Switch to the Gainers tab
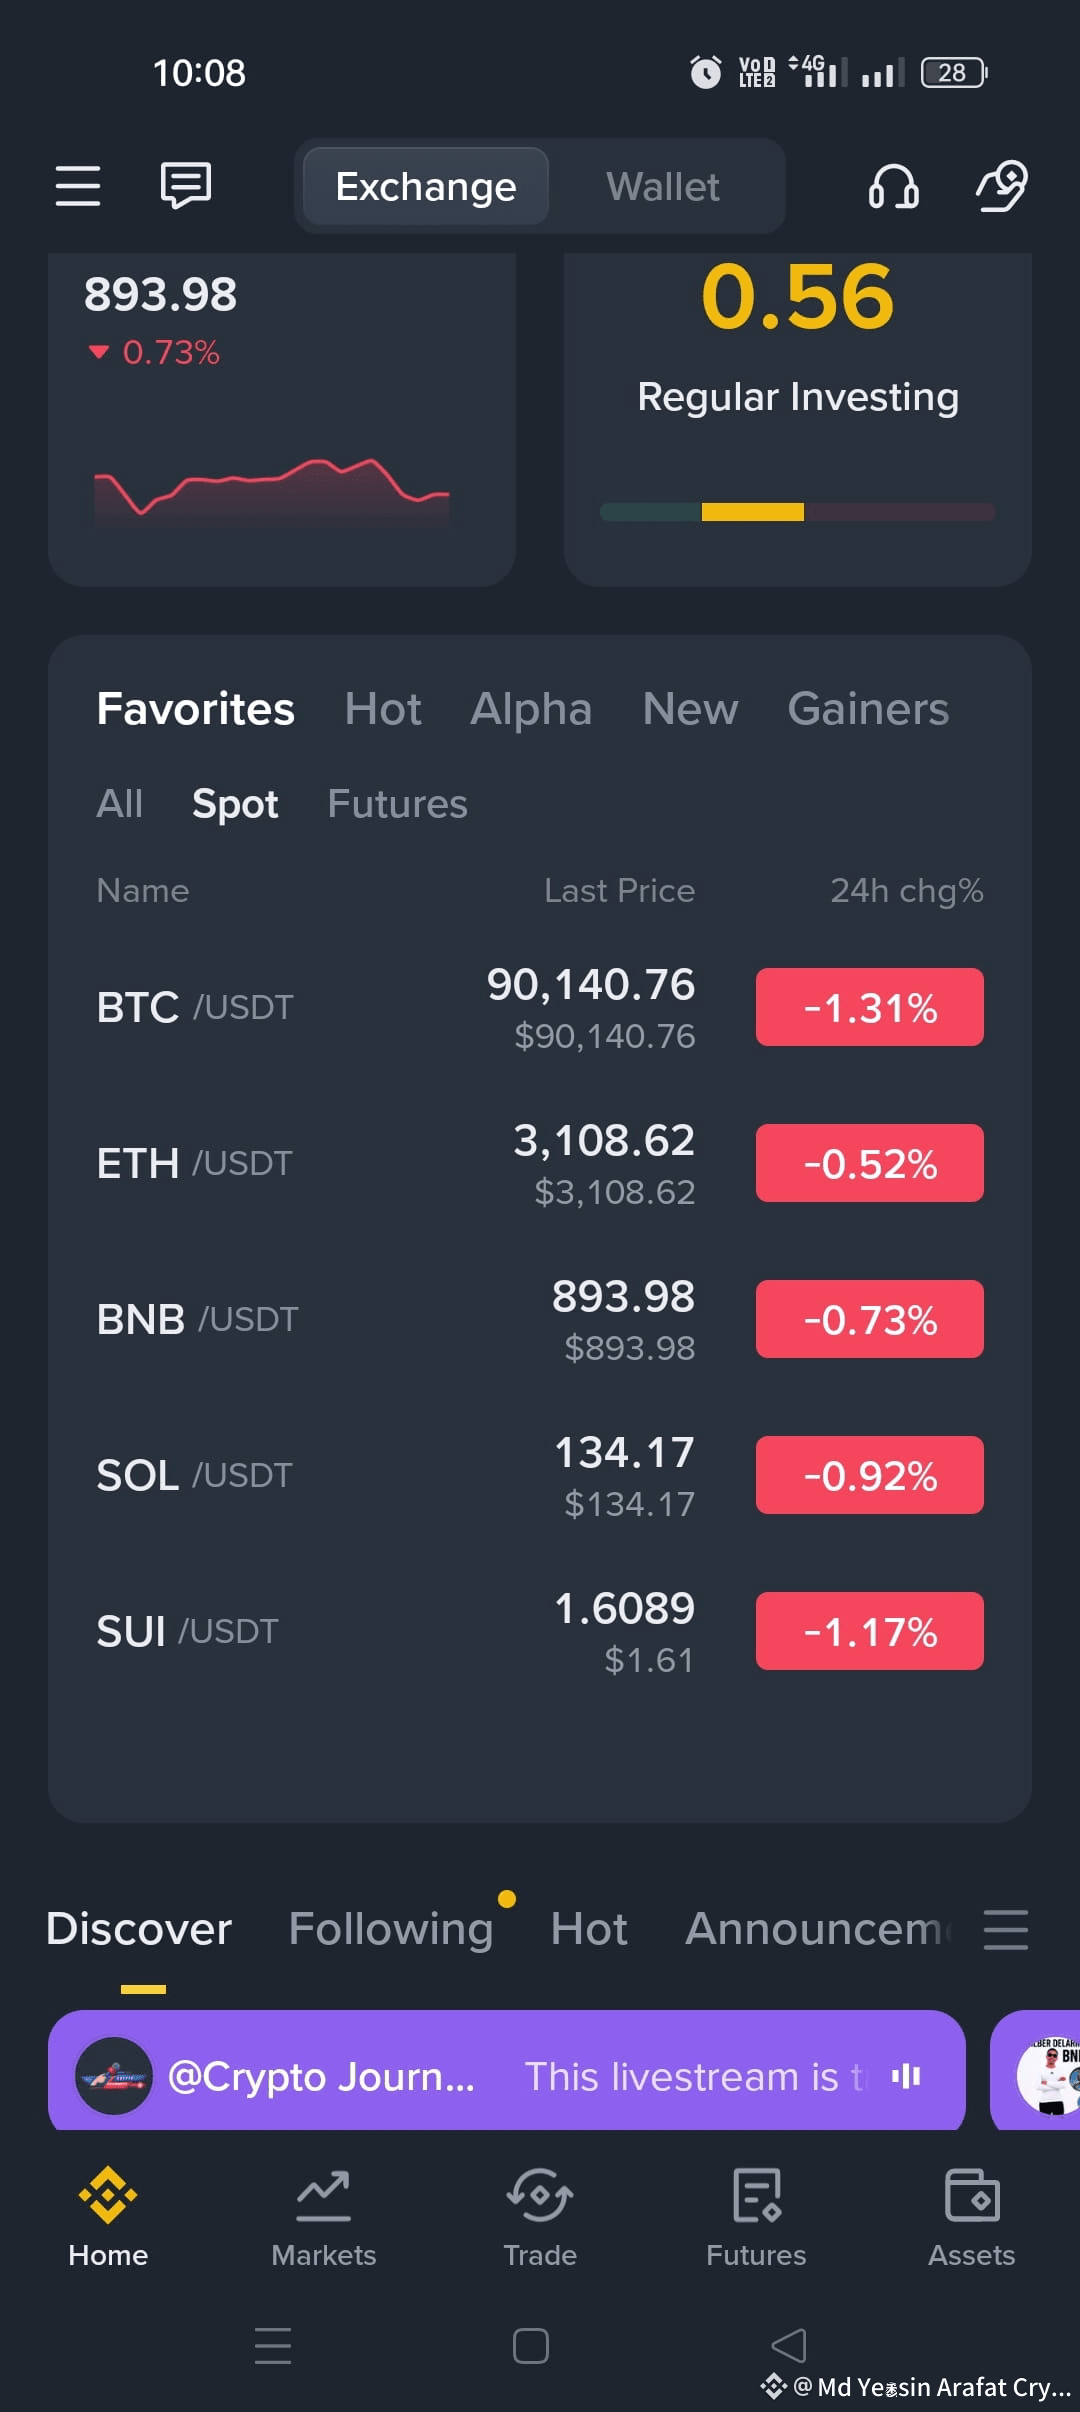This screenshot has height=2412, width=1080. point(868,709)
